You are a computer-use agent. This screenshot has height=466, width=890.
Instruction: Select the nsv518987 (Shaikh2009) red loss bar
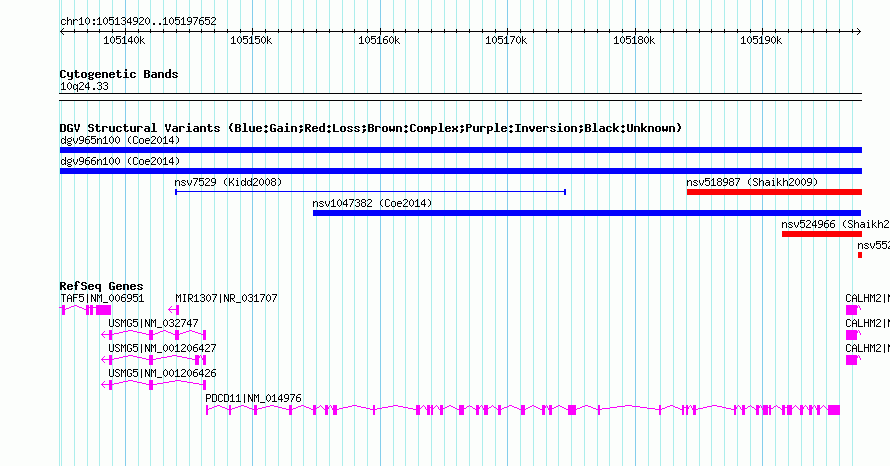pos(774,192)
